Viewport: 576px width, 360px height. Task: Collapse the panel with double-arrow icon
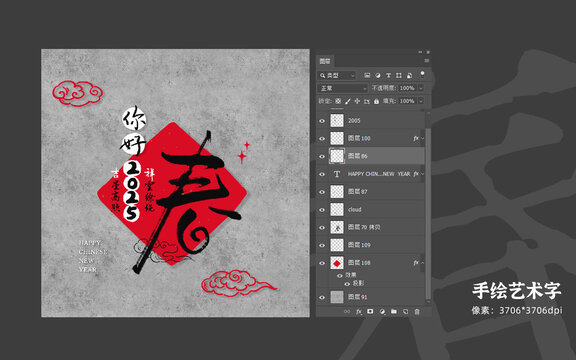[421, 52]
